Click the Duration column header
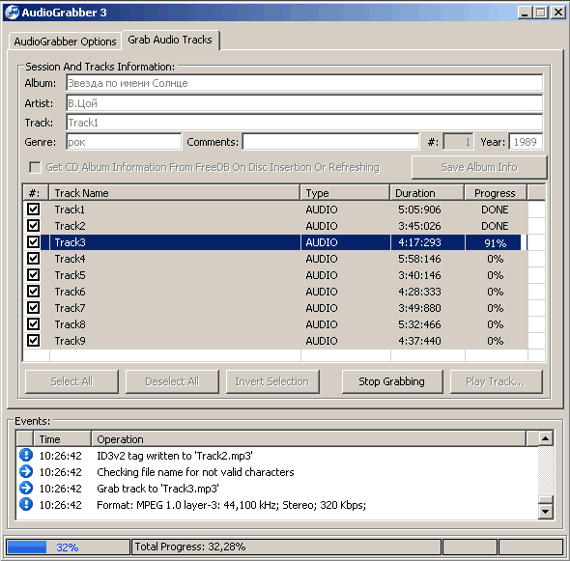 coord(427,193)
